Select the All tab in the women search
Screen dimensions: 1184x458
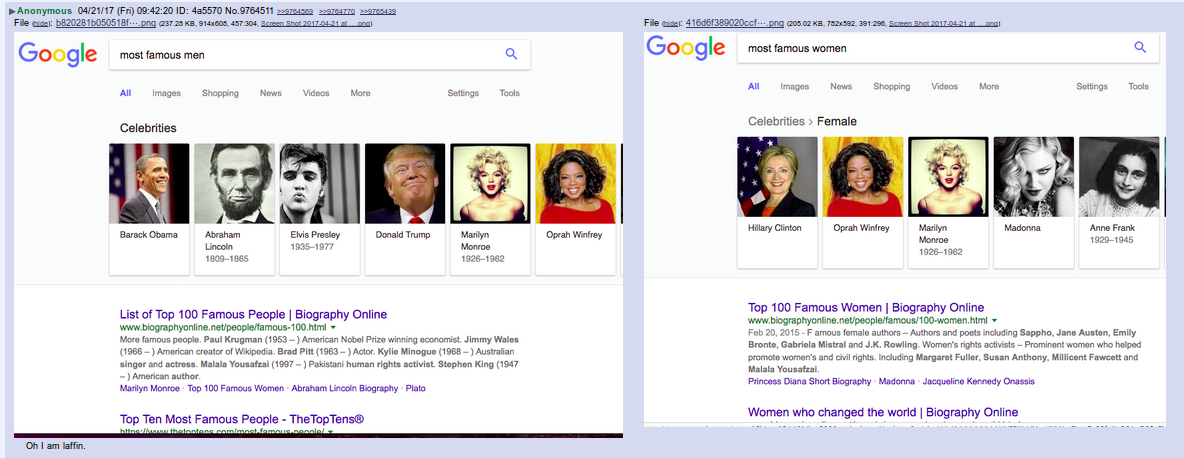pos(754,87)
